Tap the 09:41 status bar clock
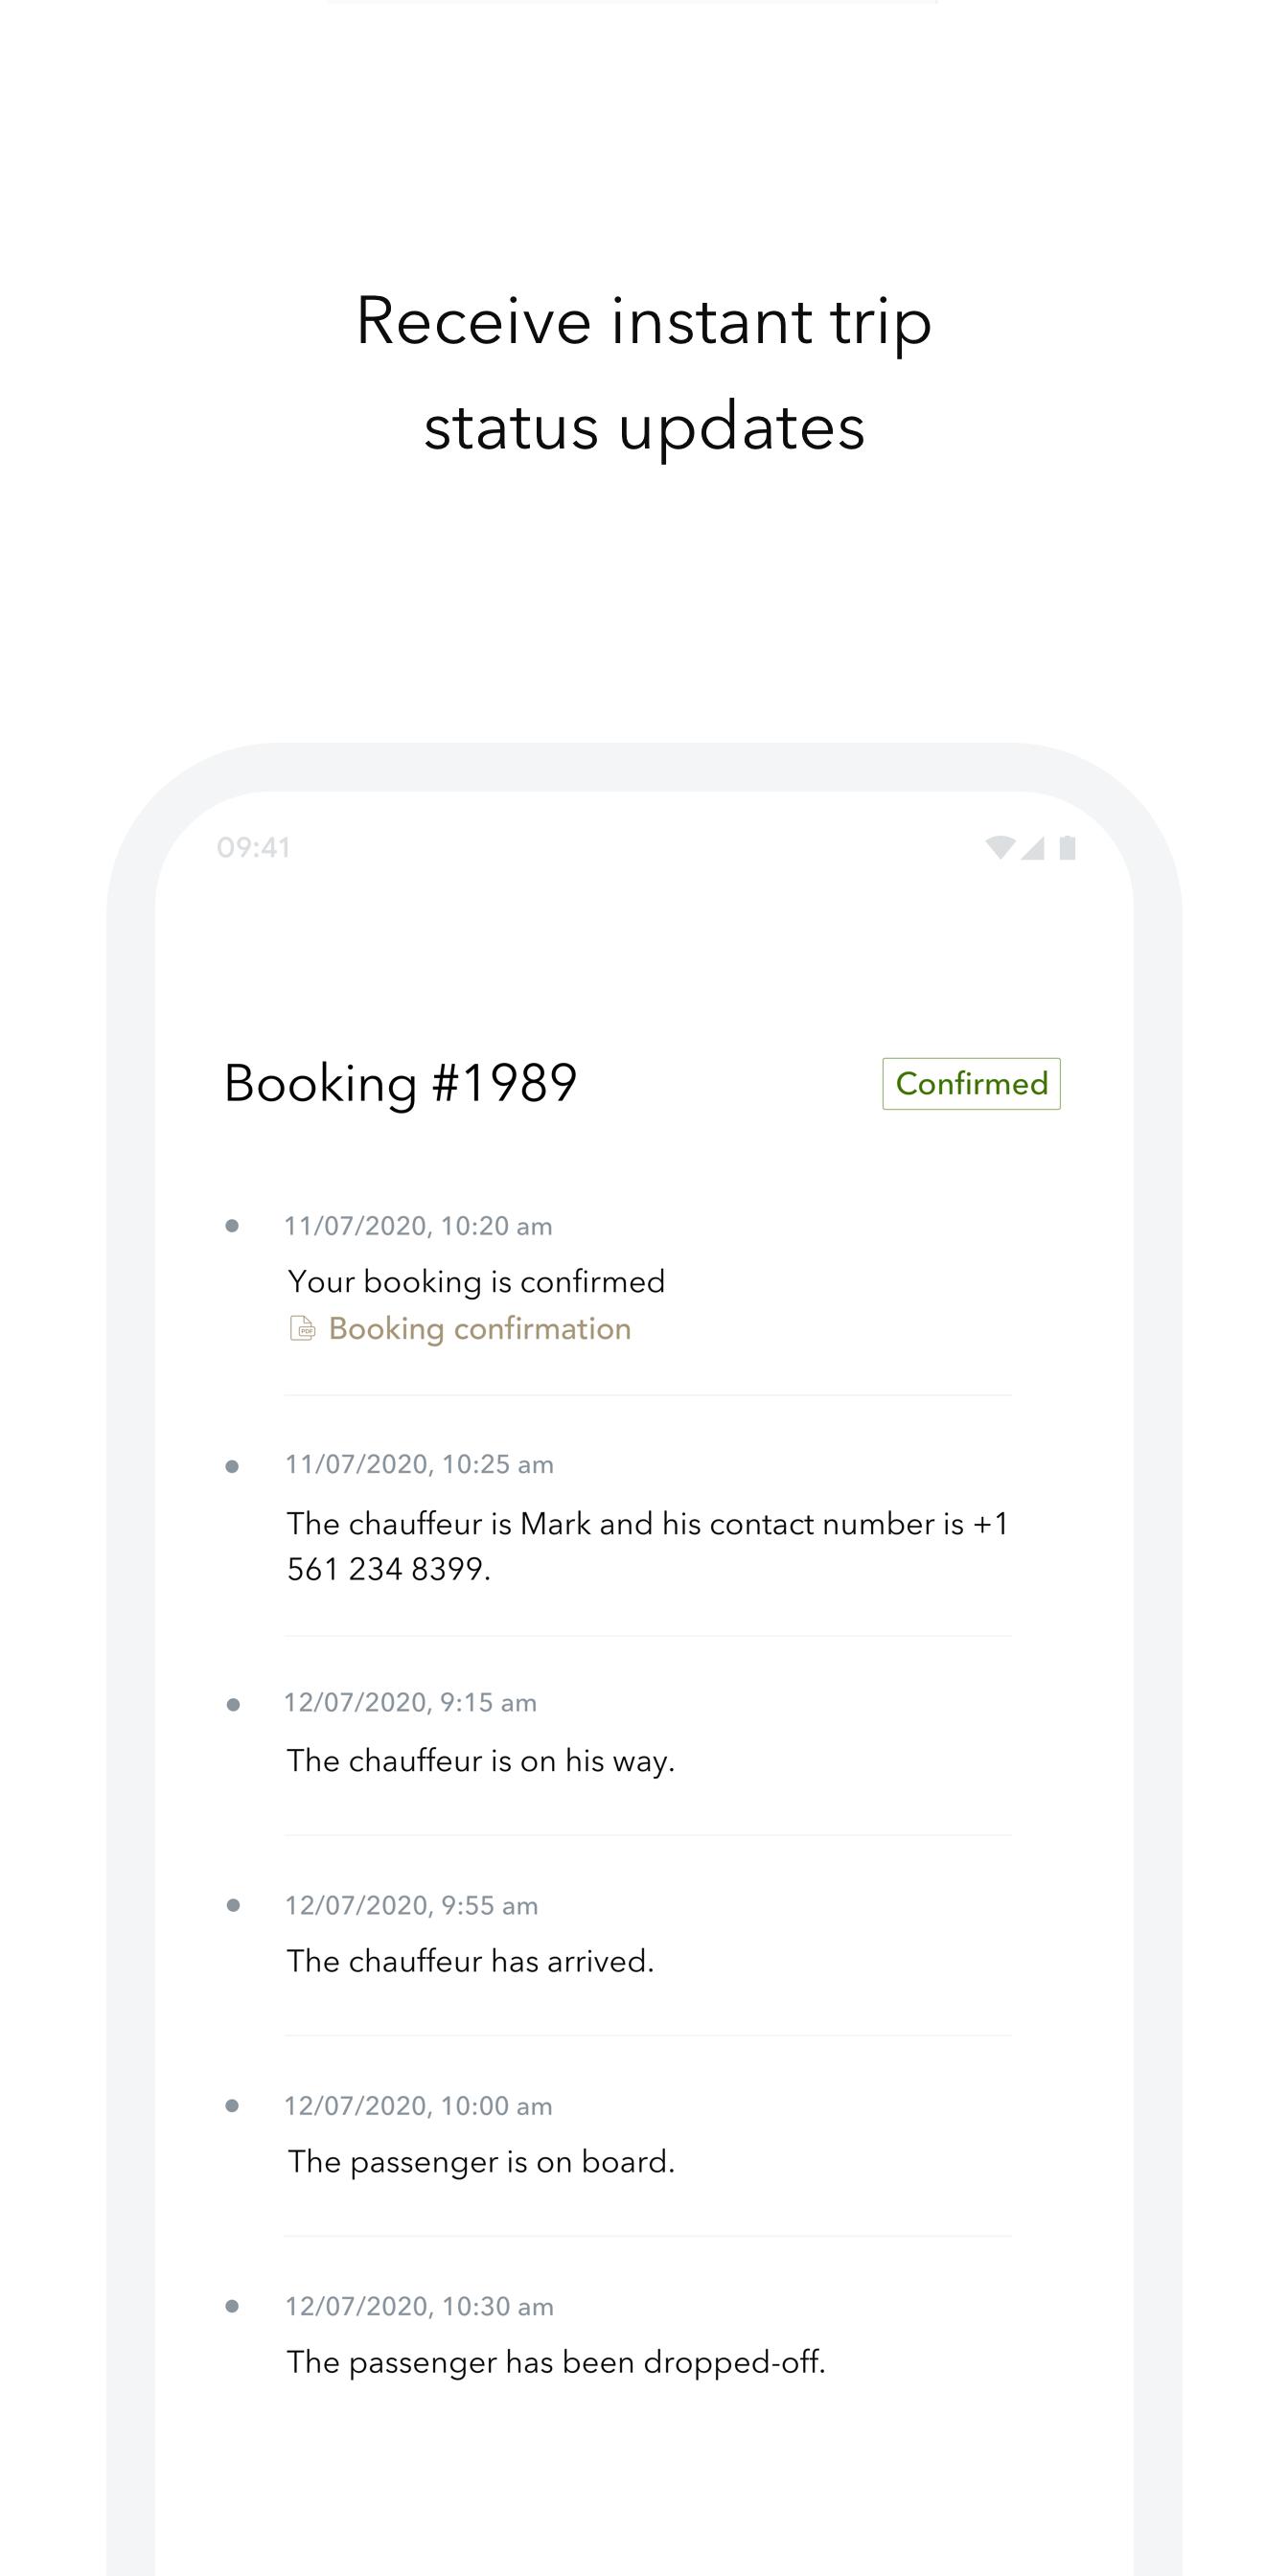Image resolution: width=1288 pixels, height=2576 pixels. click(254, 848)
